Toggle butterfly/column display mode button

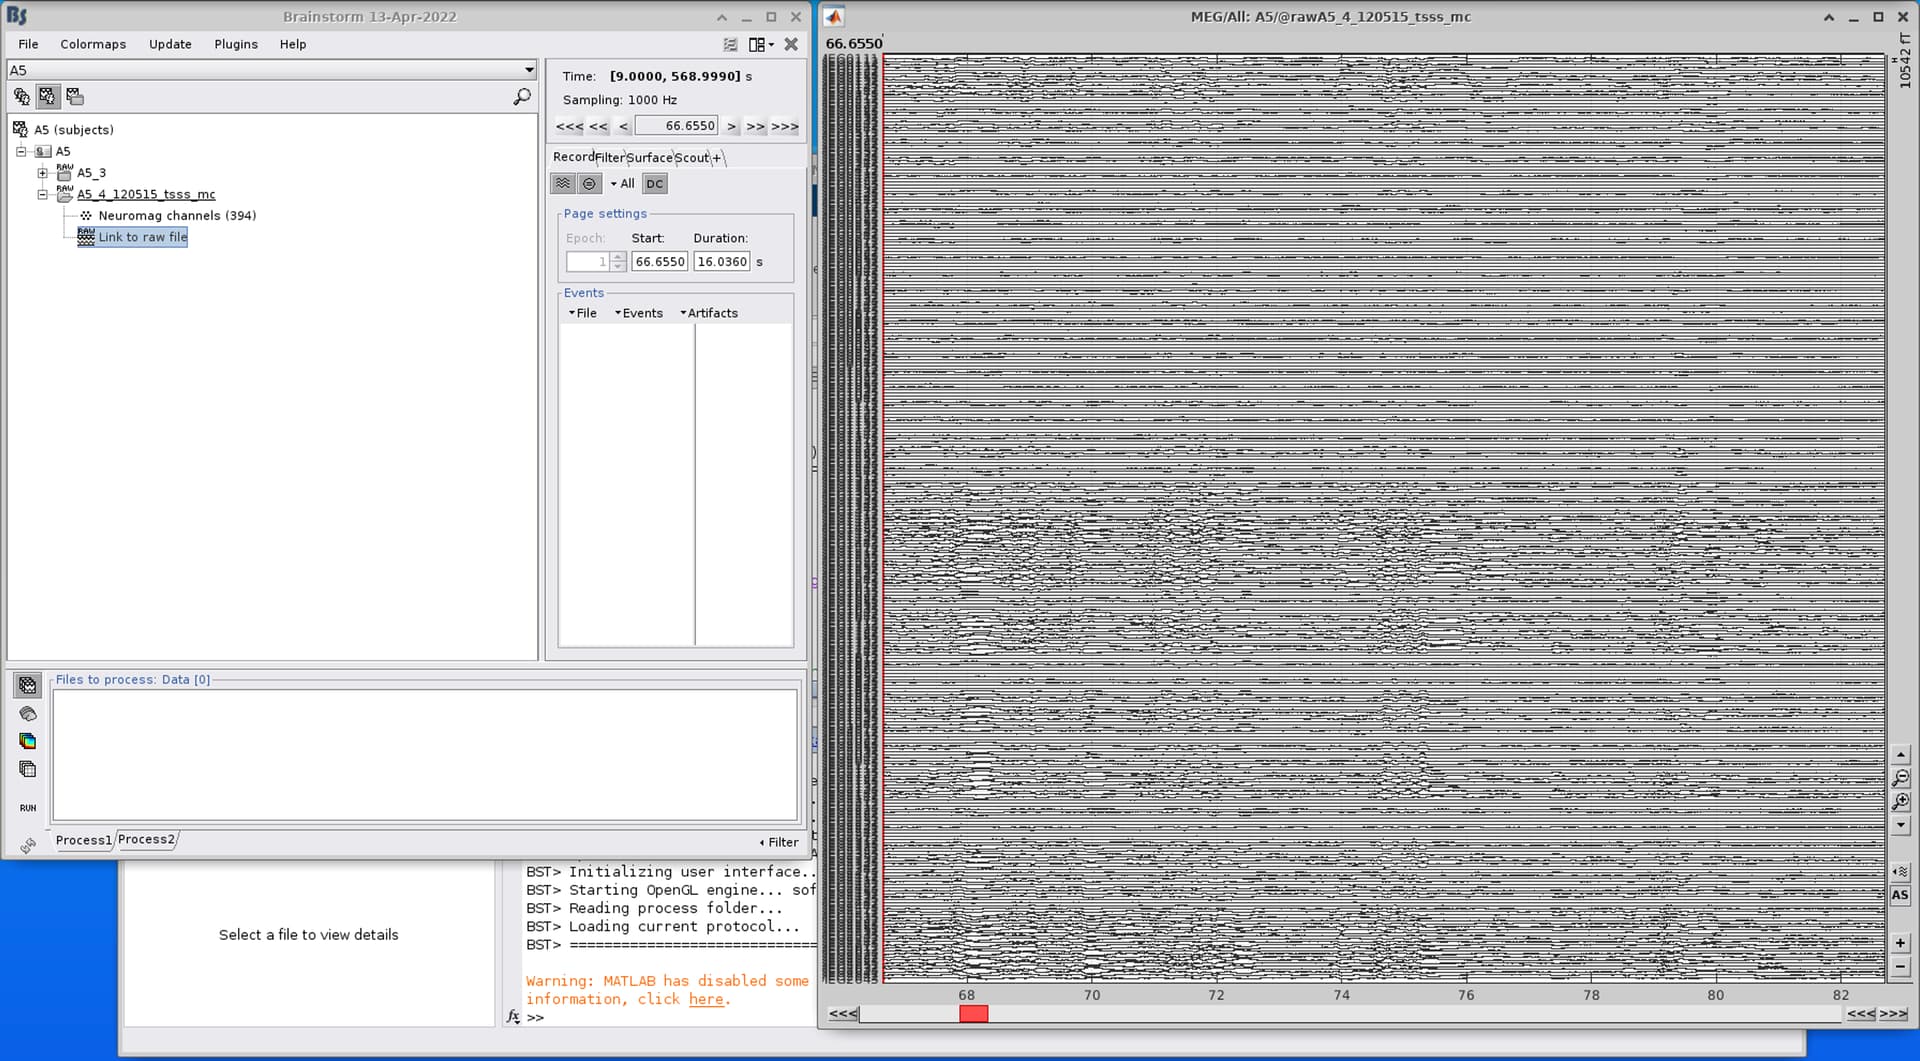563,184
